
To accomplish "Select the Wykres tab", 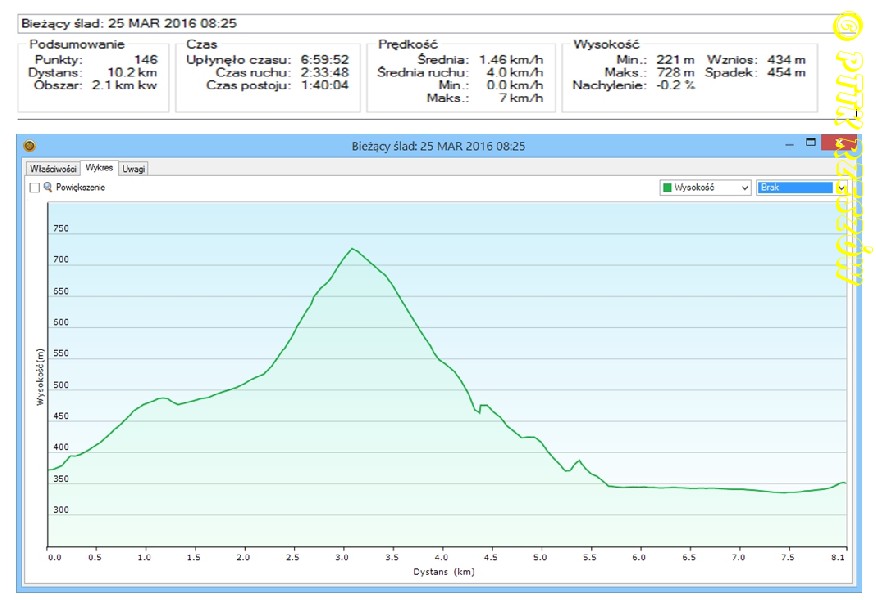I will [99, 168].
